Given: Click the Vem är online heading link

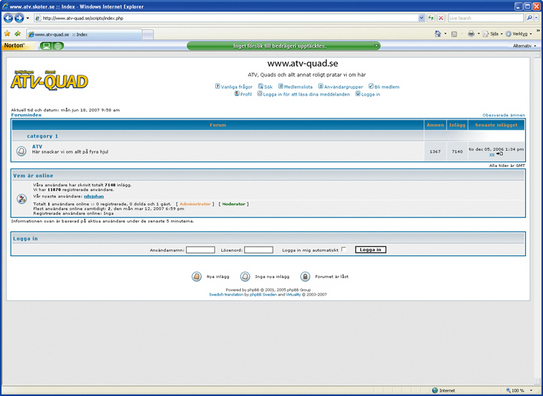Looking at the screenshot, I should (x=33, y=176).
